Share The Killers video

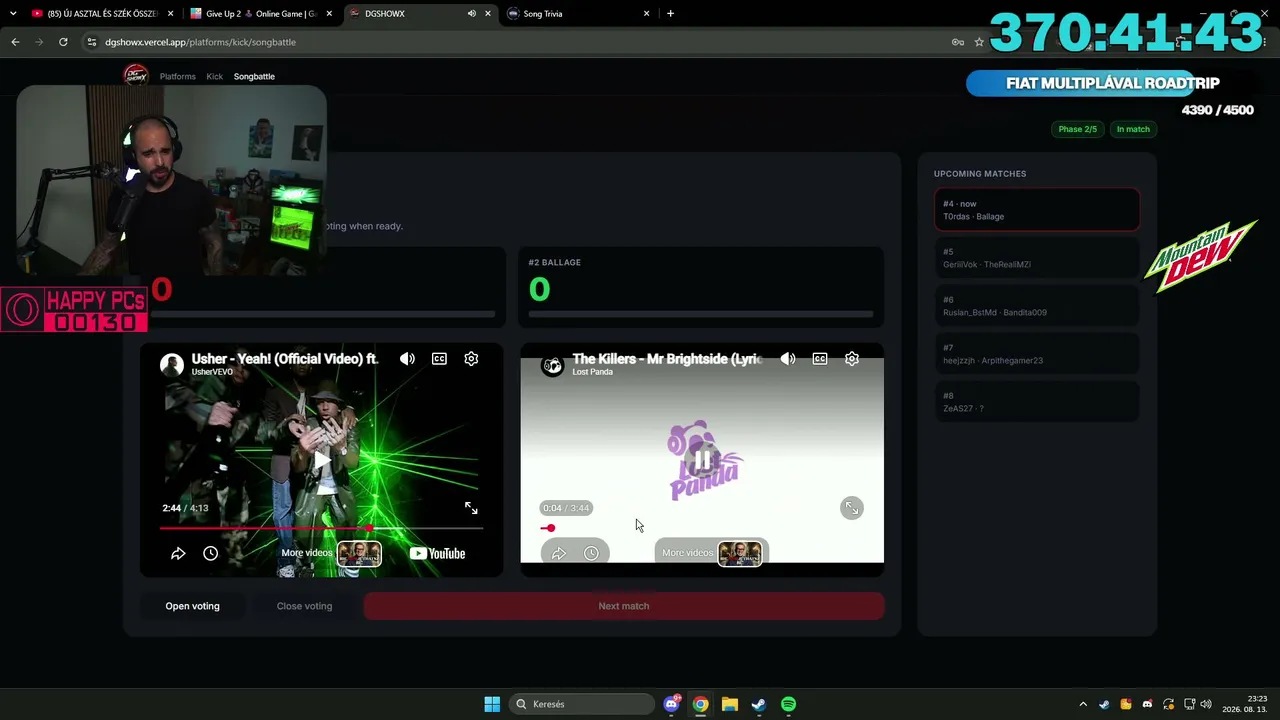559,553
